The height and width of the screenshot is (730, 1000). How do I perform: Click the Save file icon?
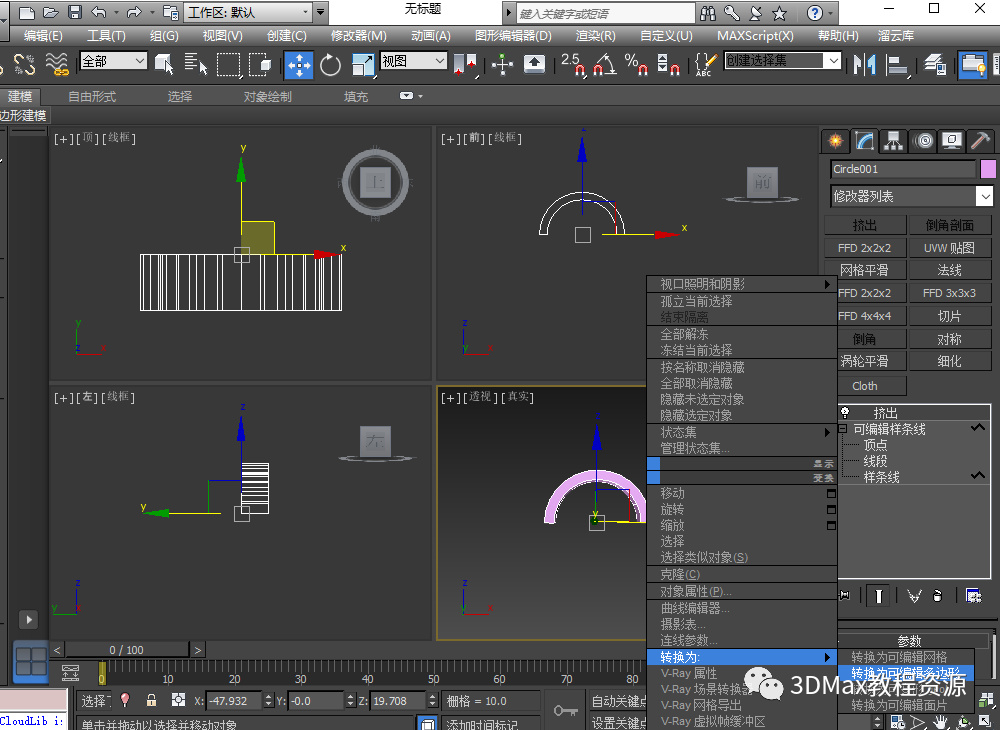75,13
